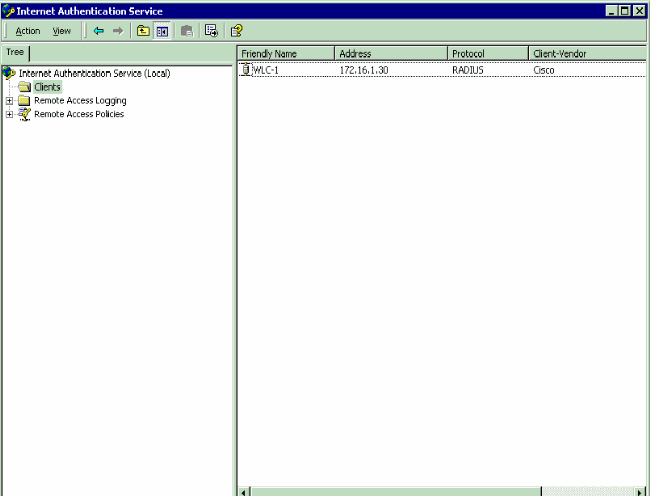This screenshot has height=496, width=650.
Task: Close the Internet Authentication Service window
Action: point(640,11)
